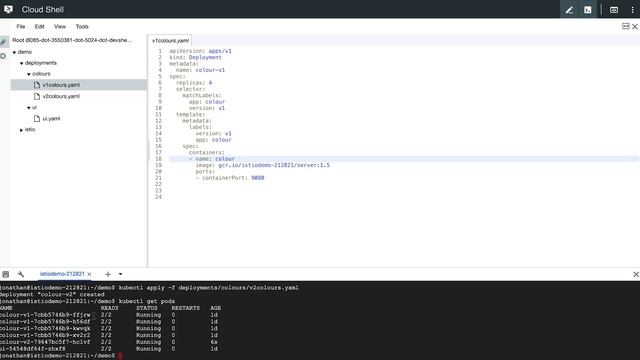Open v1colours.yaml in the tree
The height and width of the screenshot is (360, 640).
point(61,85)
